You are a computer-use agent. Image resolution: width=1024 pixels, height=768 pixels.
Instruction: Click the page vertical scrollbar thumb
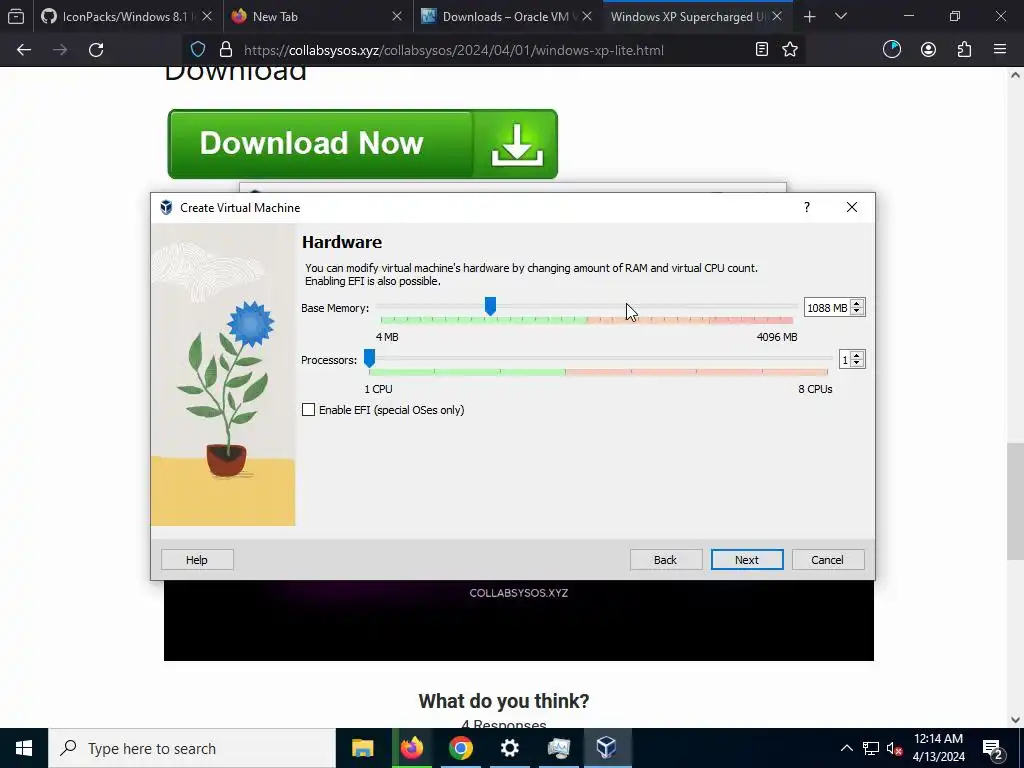(1015, 502)
